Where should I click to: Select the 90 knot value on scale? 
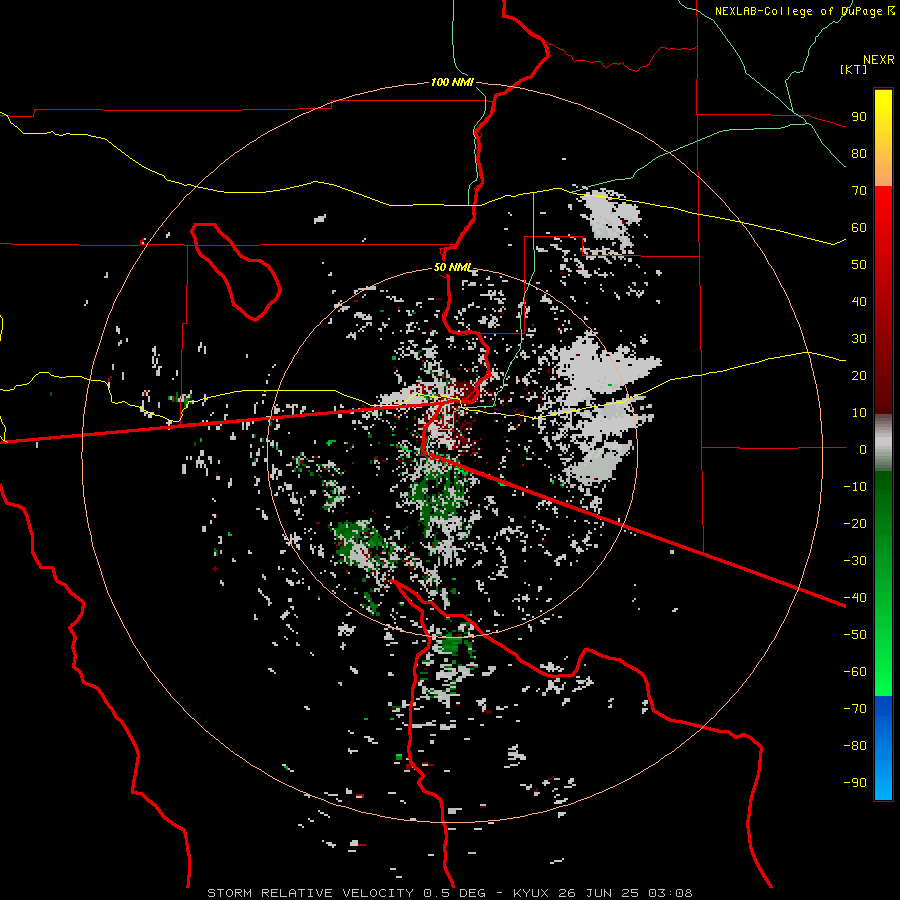(859, 117)
